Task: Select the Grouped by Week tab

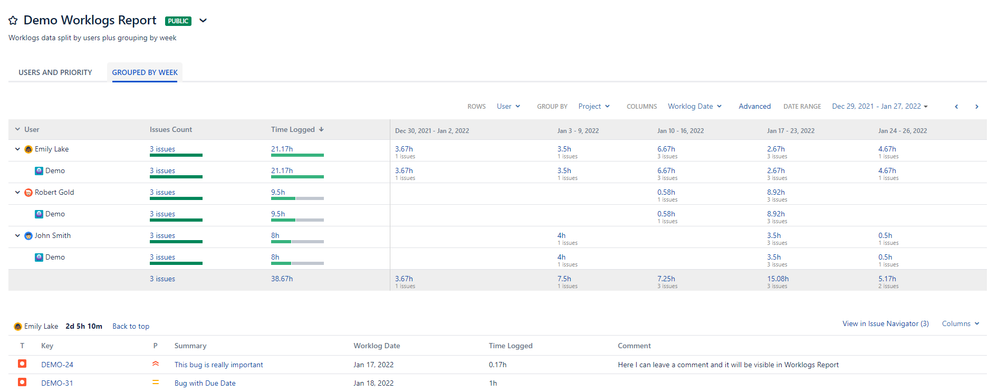Action: click(145, 73)
